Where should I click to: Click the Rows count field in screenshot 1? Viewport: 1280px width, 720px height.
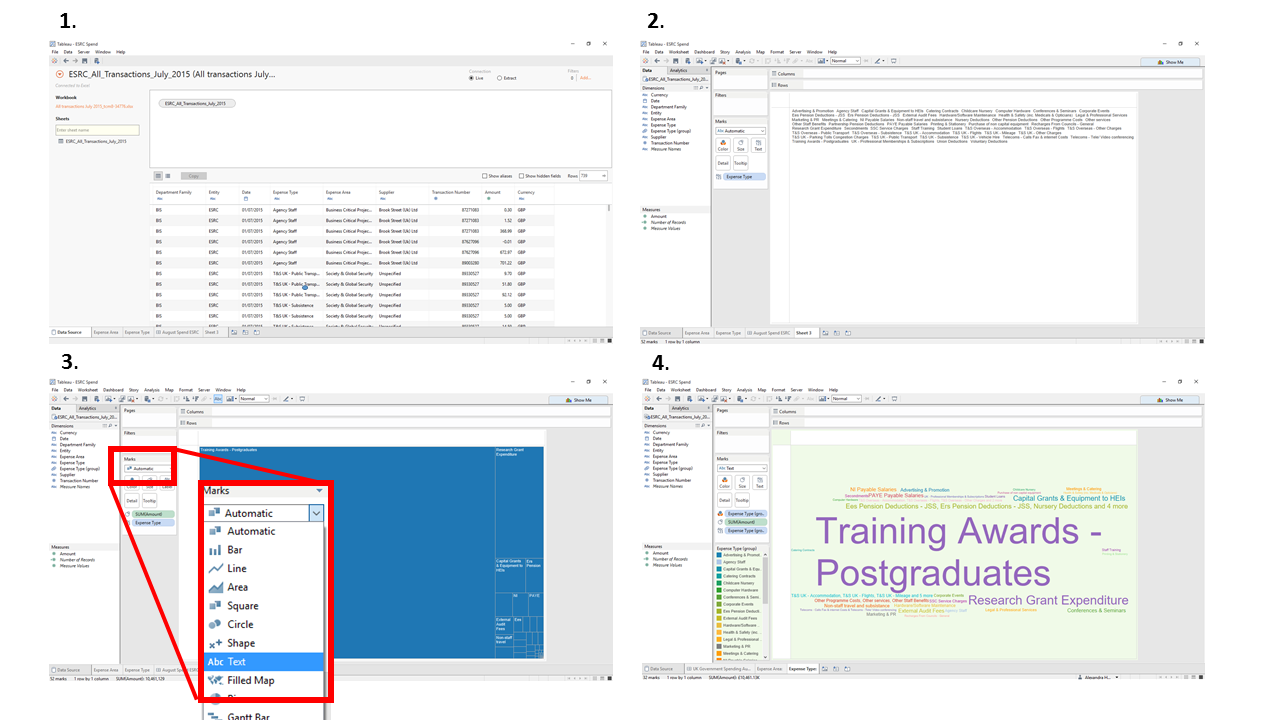coord(594,176)
